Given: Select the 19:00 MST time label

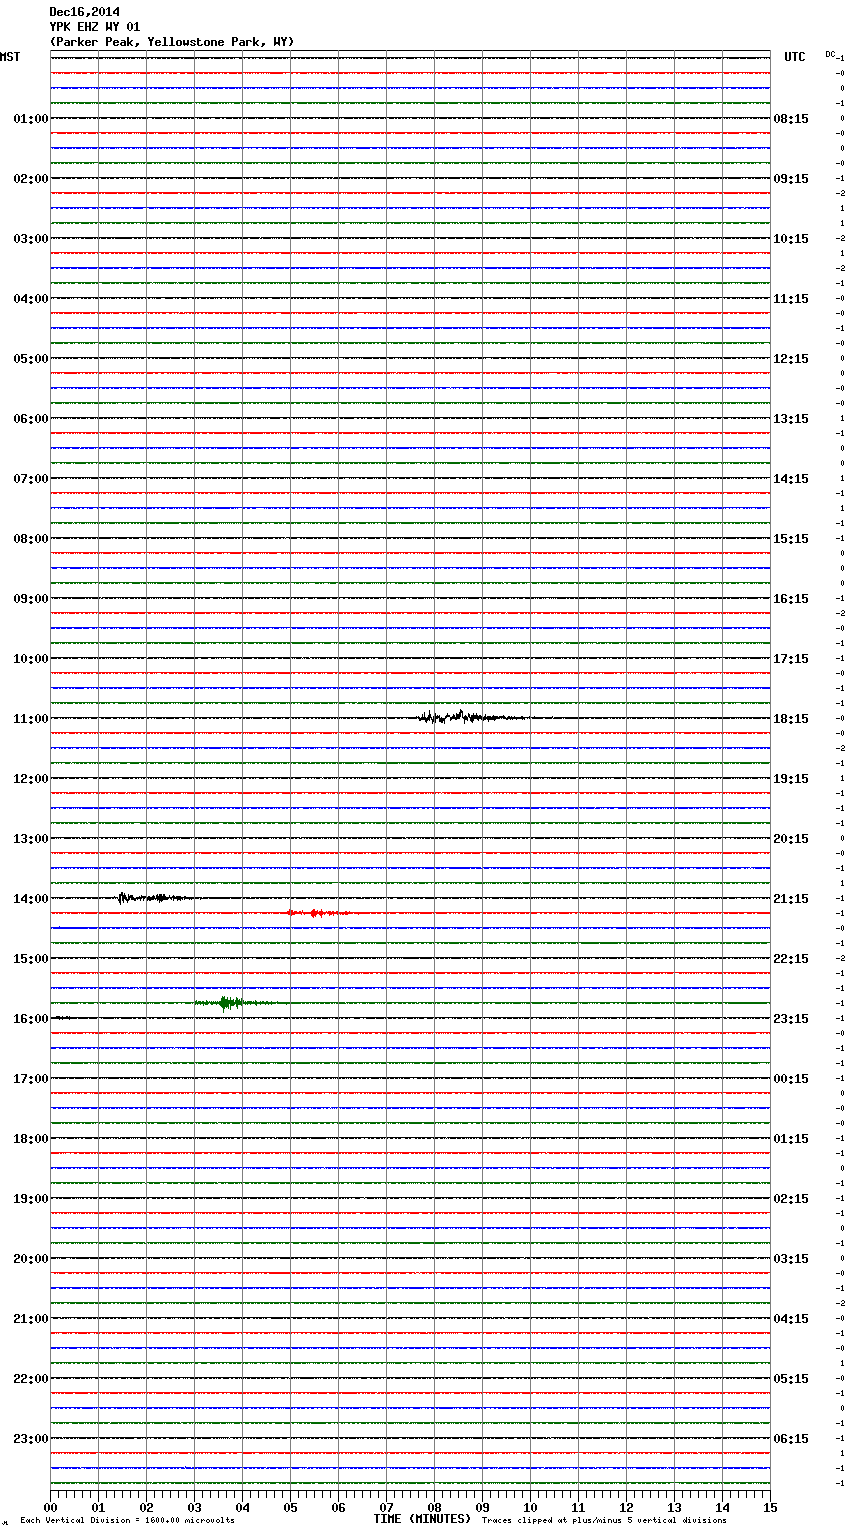Looking at the screenshot, I should 31,1199.
